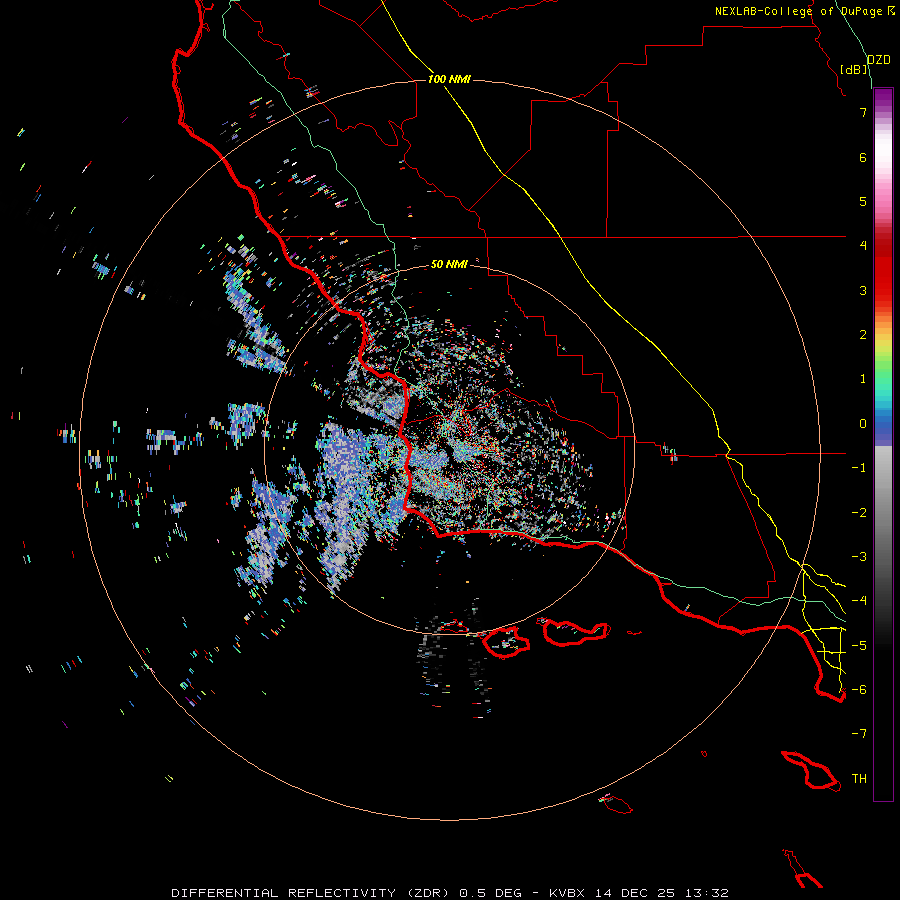Click the 14 DEC 25 13:32 timestamp
Screen dimensions: 900x900
tap(661, 893)
